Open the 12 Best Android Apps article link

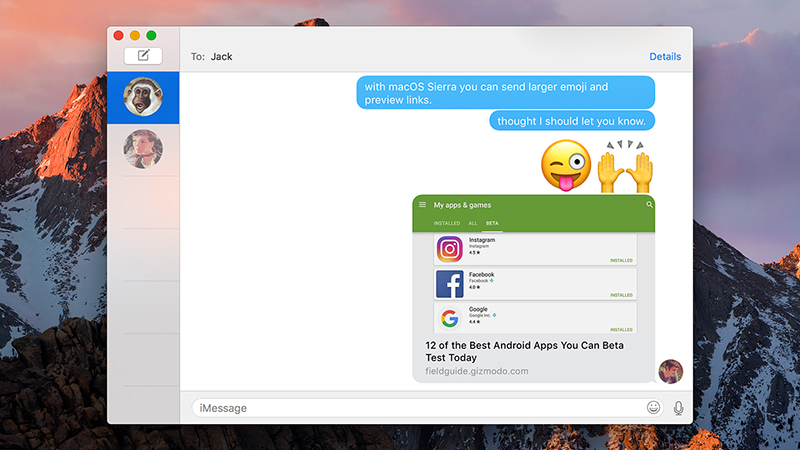pyautogui.click(x=524, y=352)
